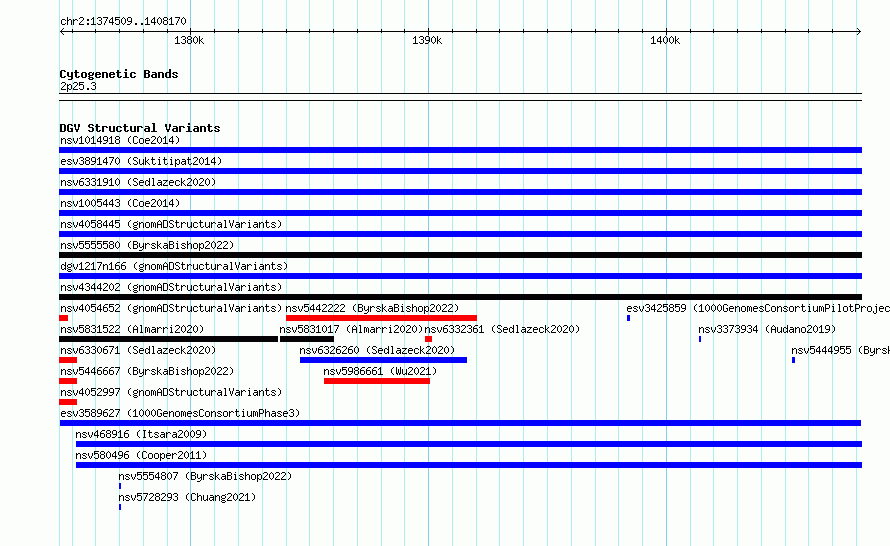Open variant nsv580496 (Cooper2011)
This screenshot has width=890, height=546.
(141, 455)
